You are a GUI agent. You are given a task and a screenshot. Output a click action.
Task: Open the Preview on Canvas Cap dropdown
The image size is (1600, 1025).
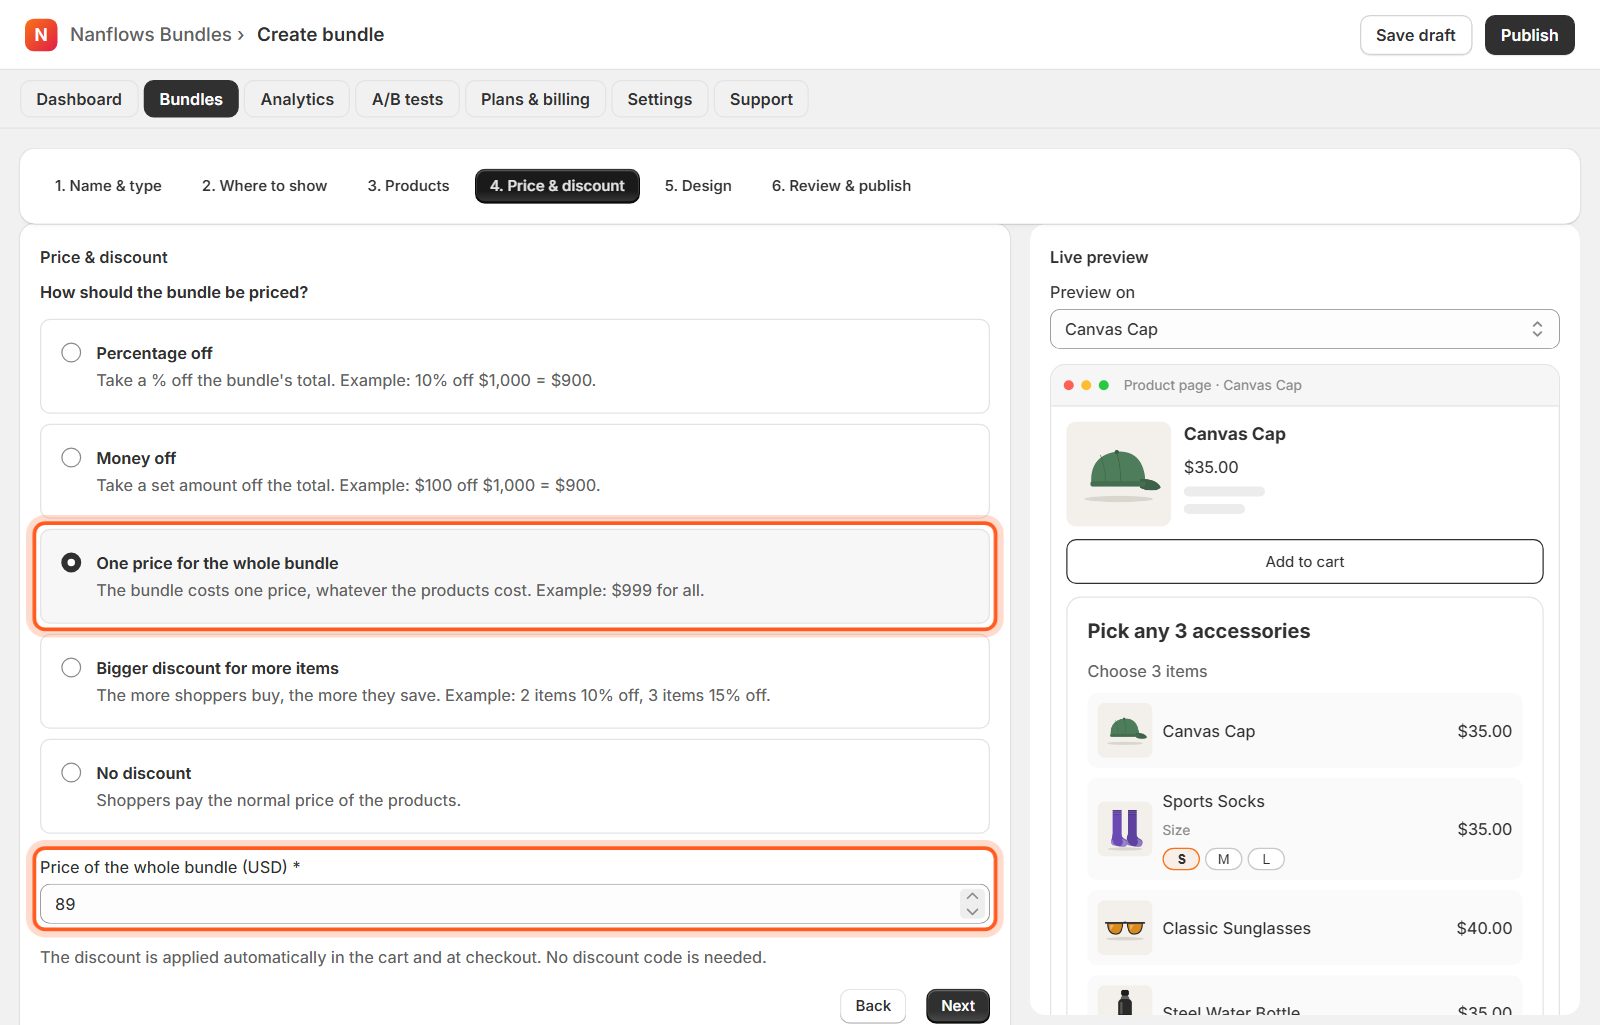tap(1304, 329)
